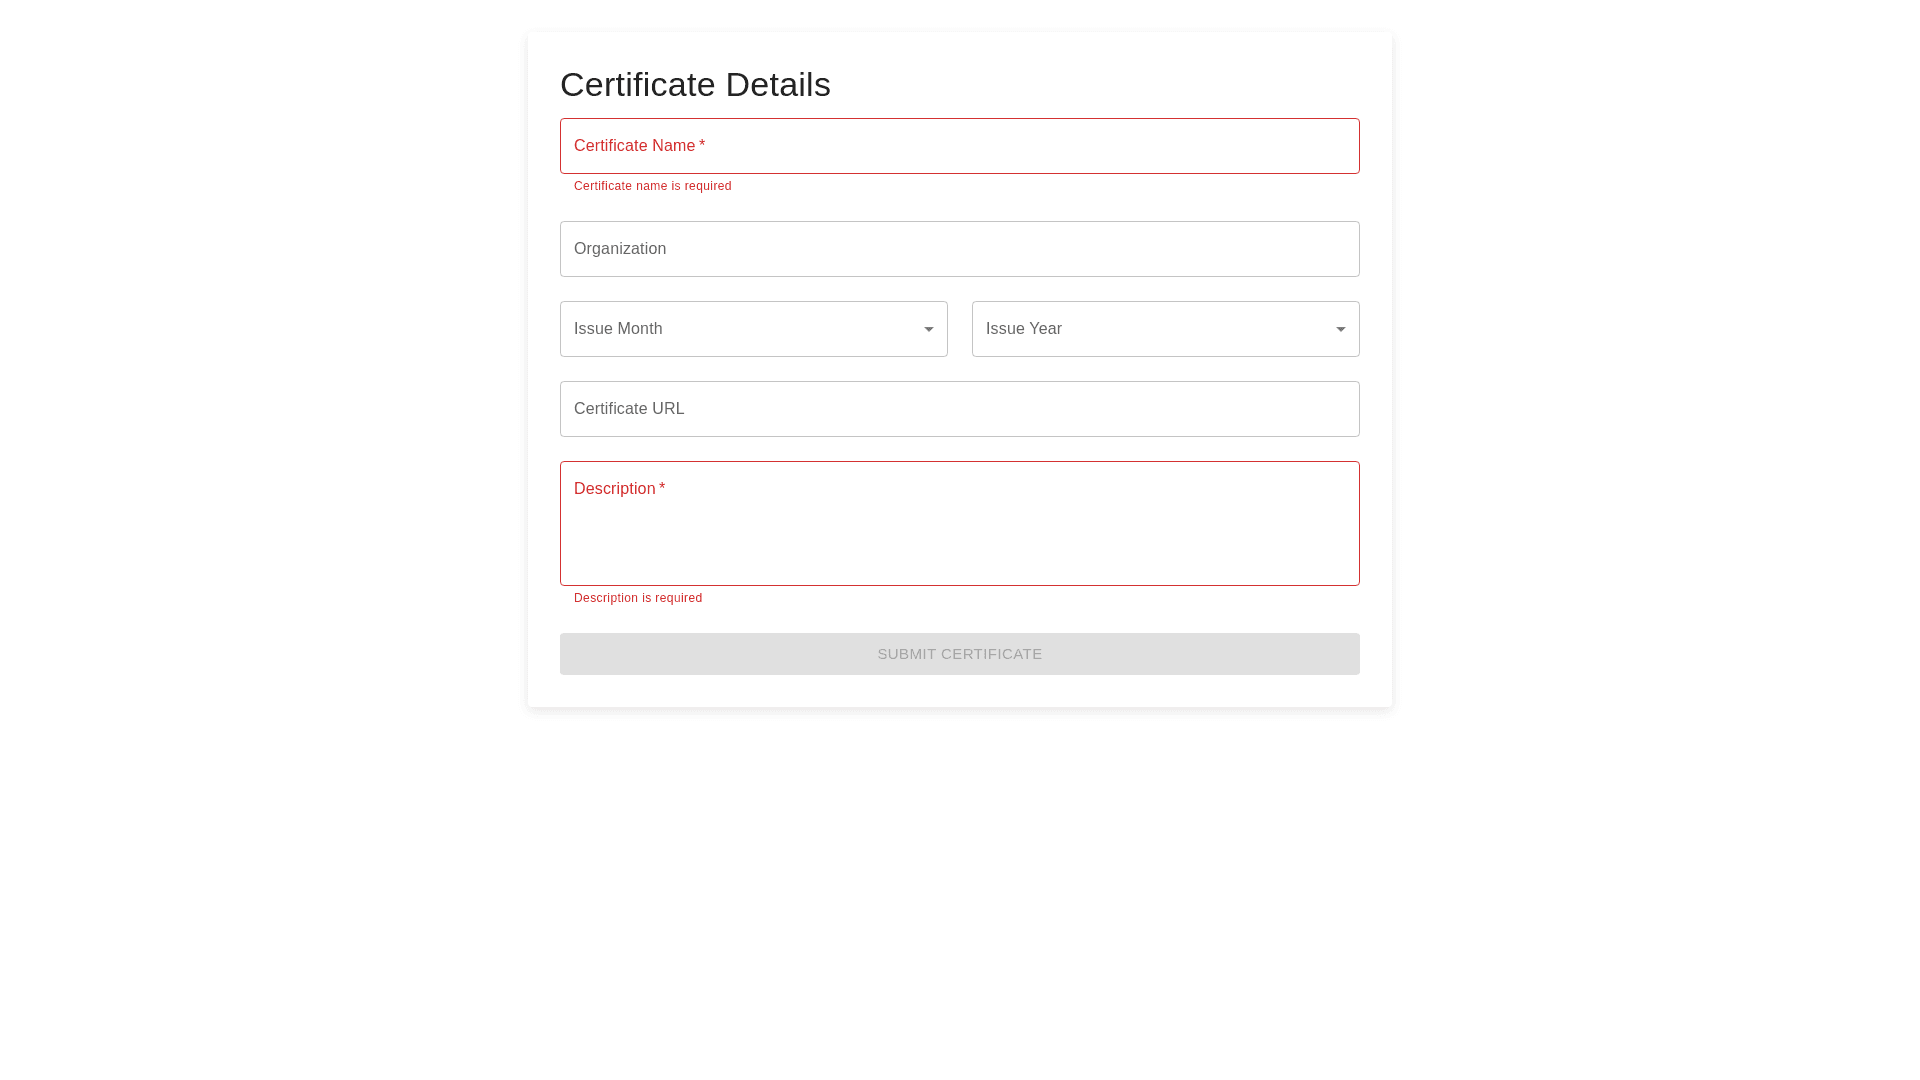
Task: Click the Issue Year arrow icon
Action: (1341, 329)
